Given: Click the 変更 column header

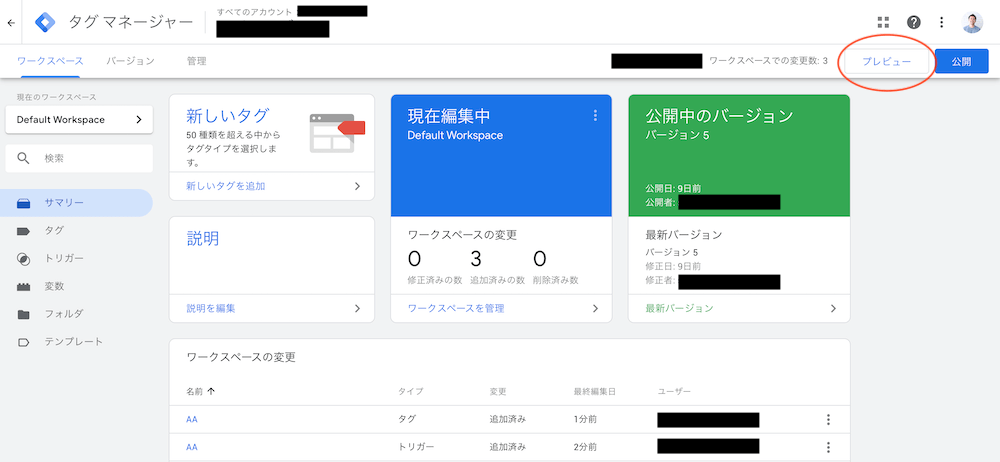Looking at the screenshot, I should pos(497,391).
